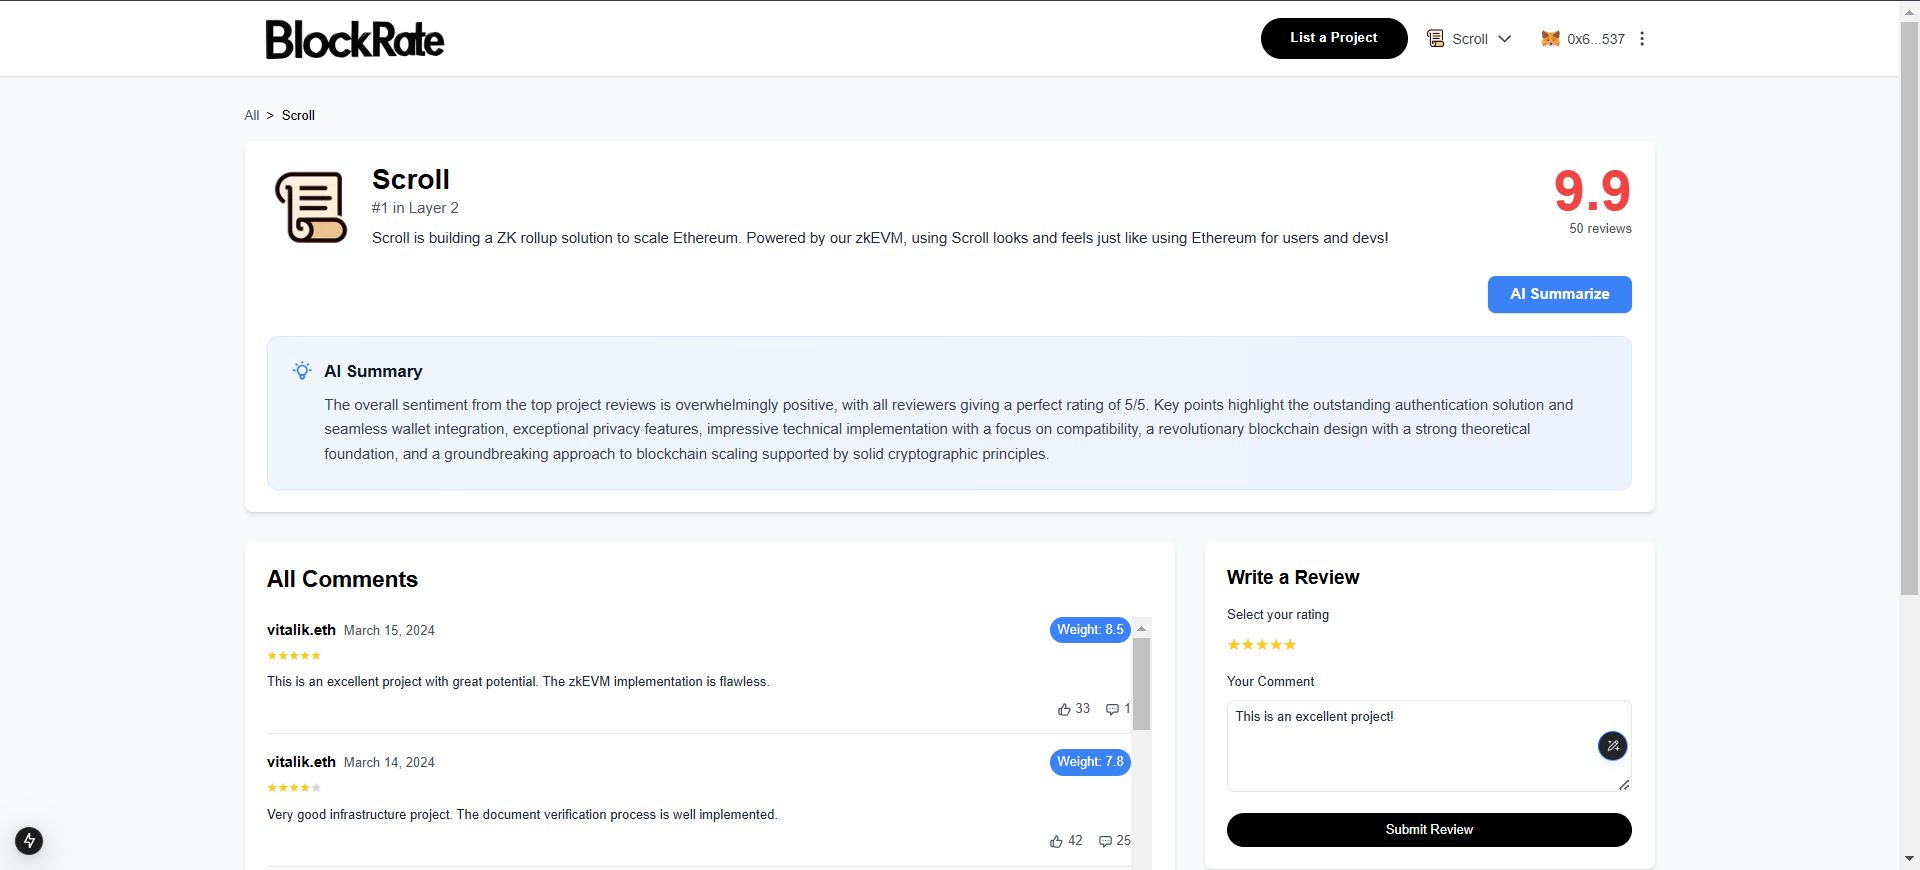Click star rating of March 14 comment
The image size is (1920, 870).
[294, 788]
